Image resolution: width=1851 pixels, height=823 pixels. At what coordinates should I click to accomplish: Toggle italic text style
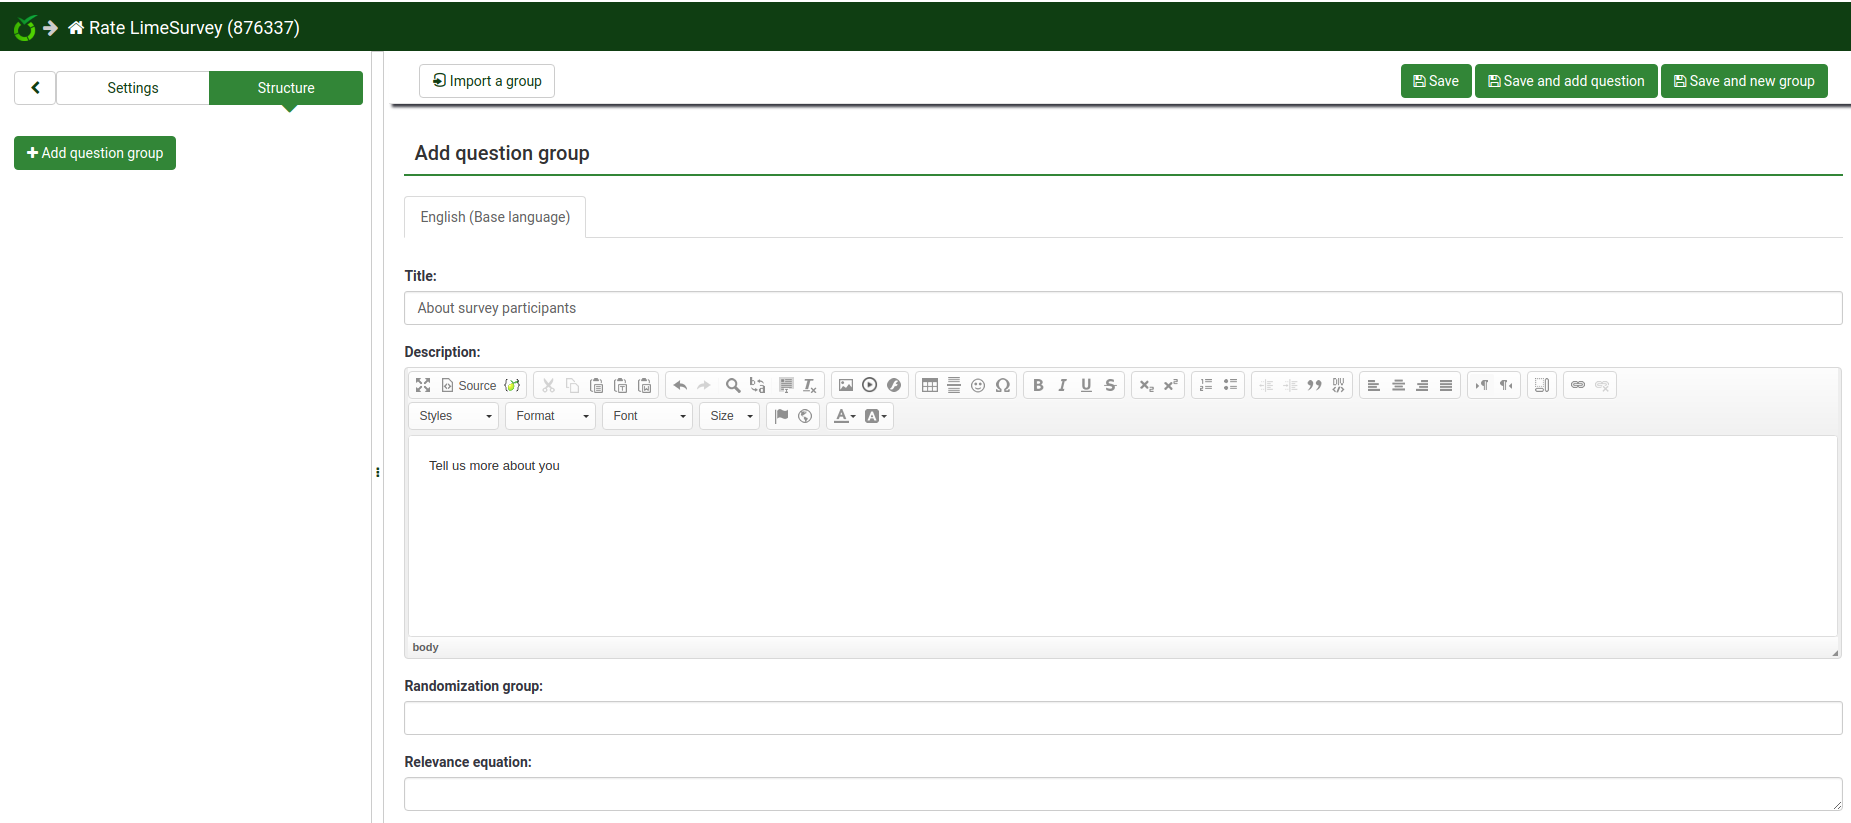click(x=1062, y=385)
